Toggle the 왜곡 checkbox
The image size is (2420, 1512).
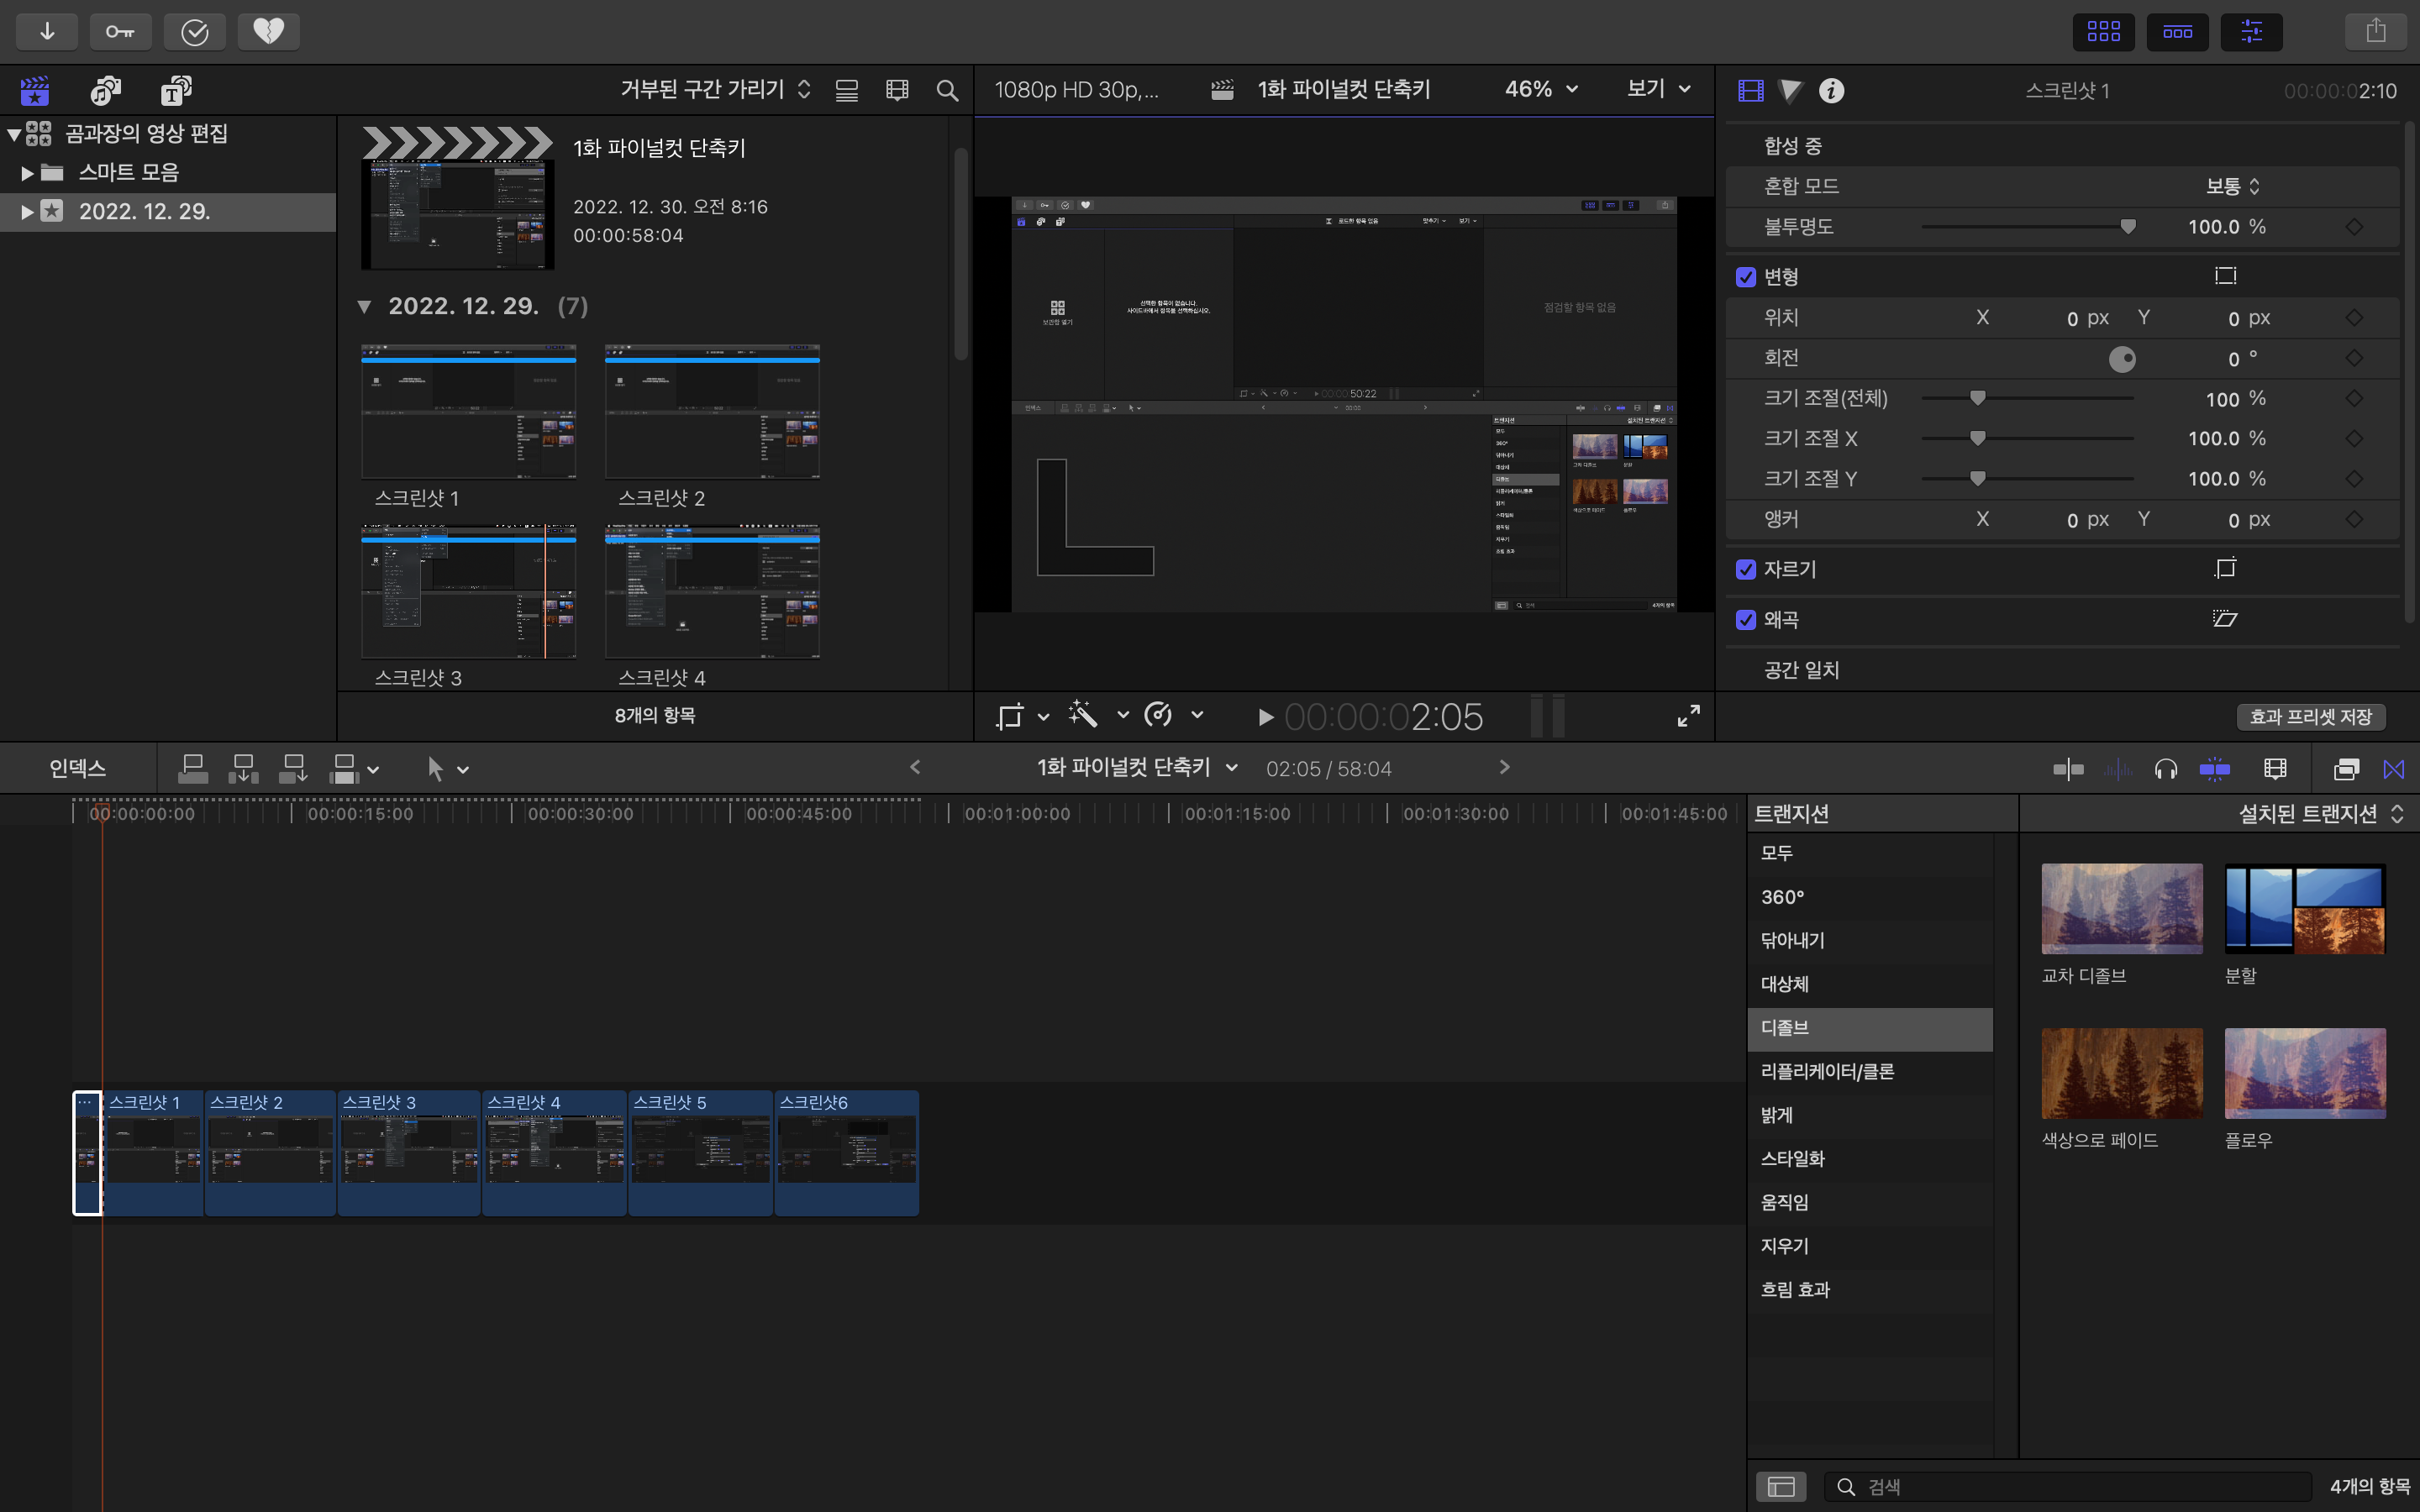(x=1746, y=620)
